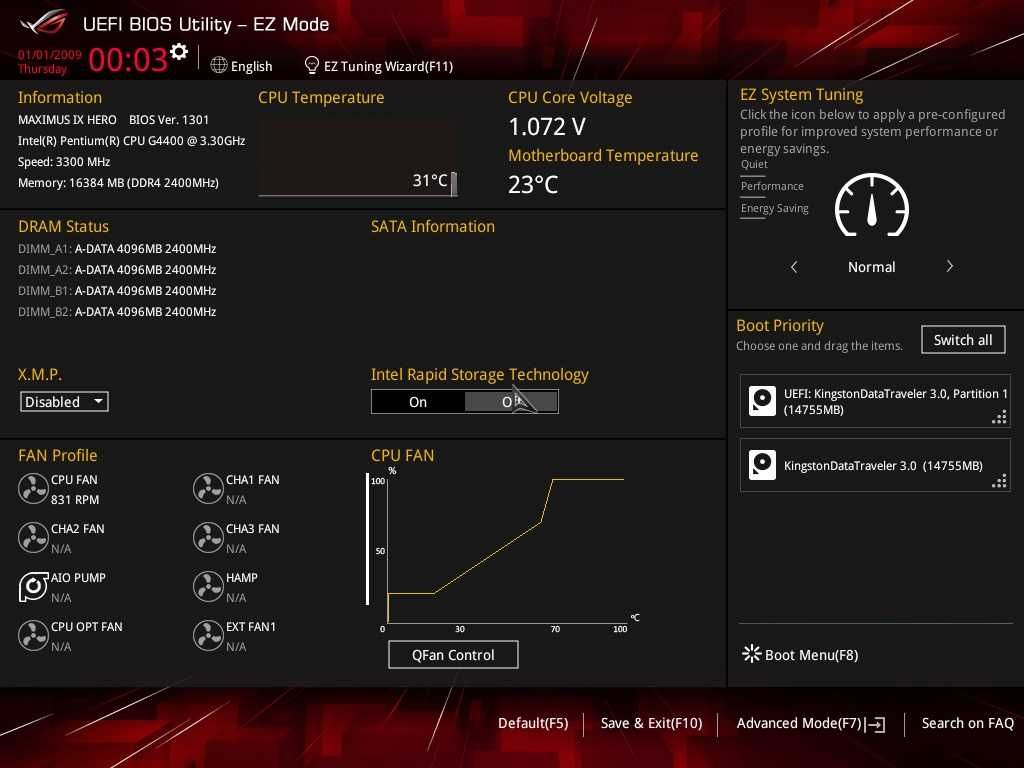Click the ROG logo in the header
Screen dimensions: 1024x768
(x=43, y=24)
